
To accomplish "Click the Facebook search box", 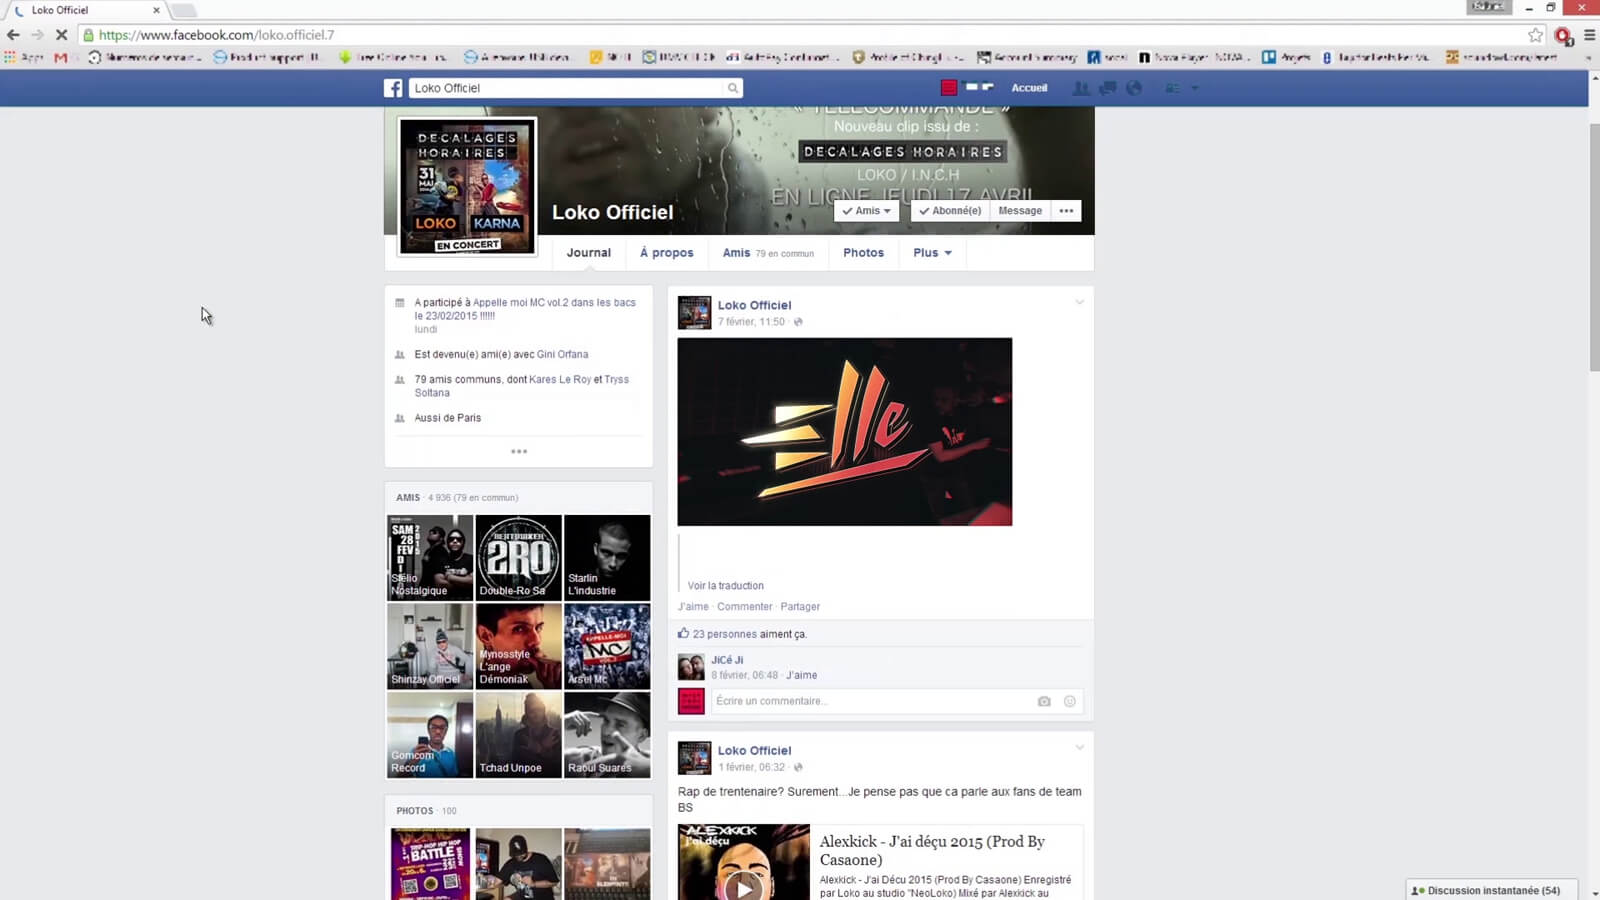I will [x=567, y=88].
